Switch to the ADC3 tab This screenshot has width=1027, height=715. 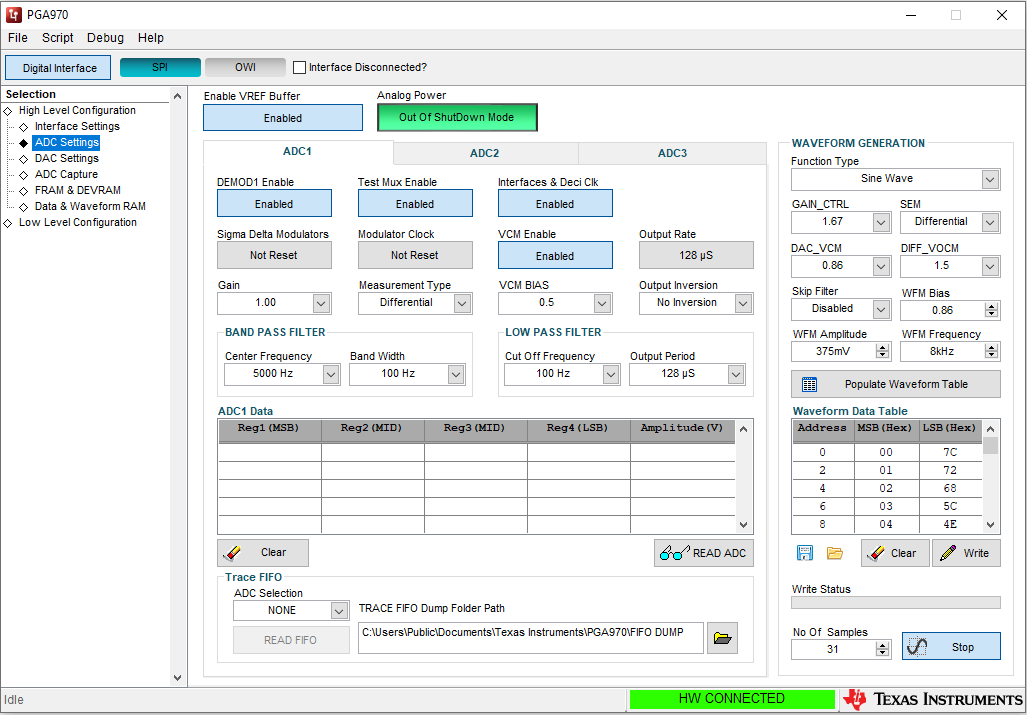[x=673, y=153]
